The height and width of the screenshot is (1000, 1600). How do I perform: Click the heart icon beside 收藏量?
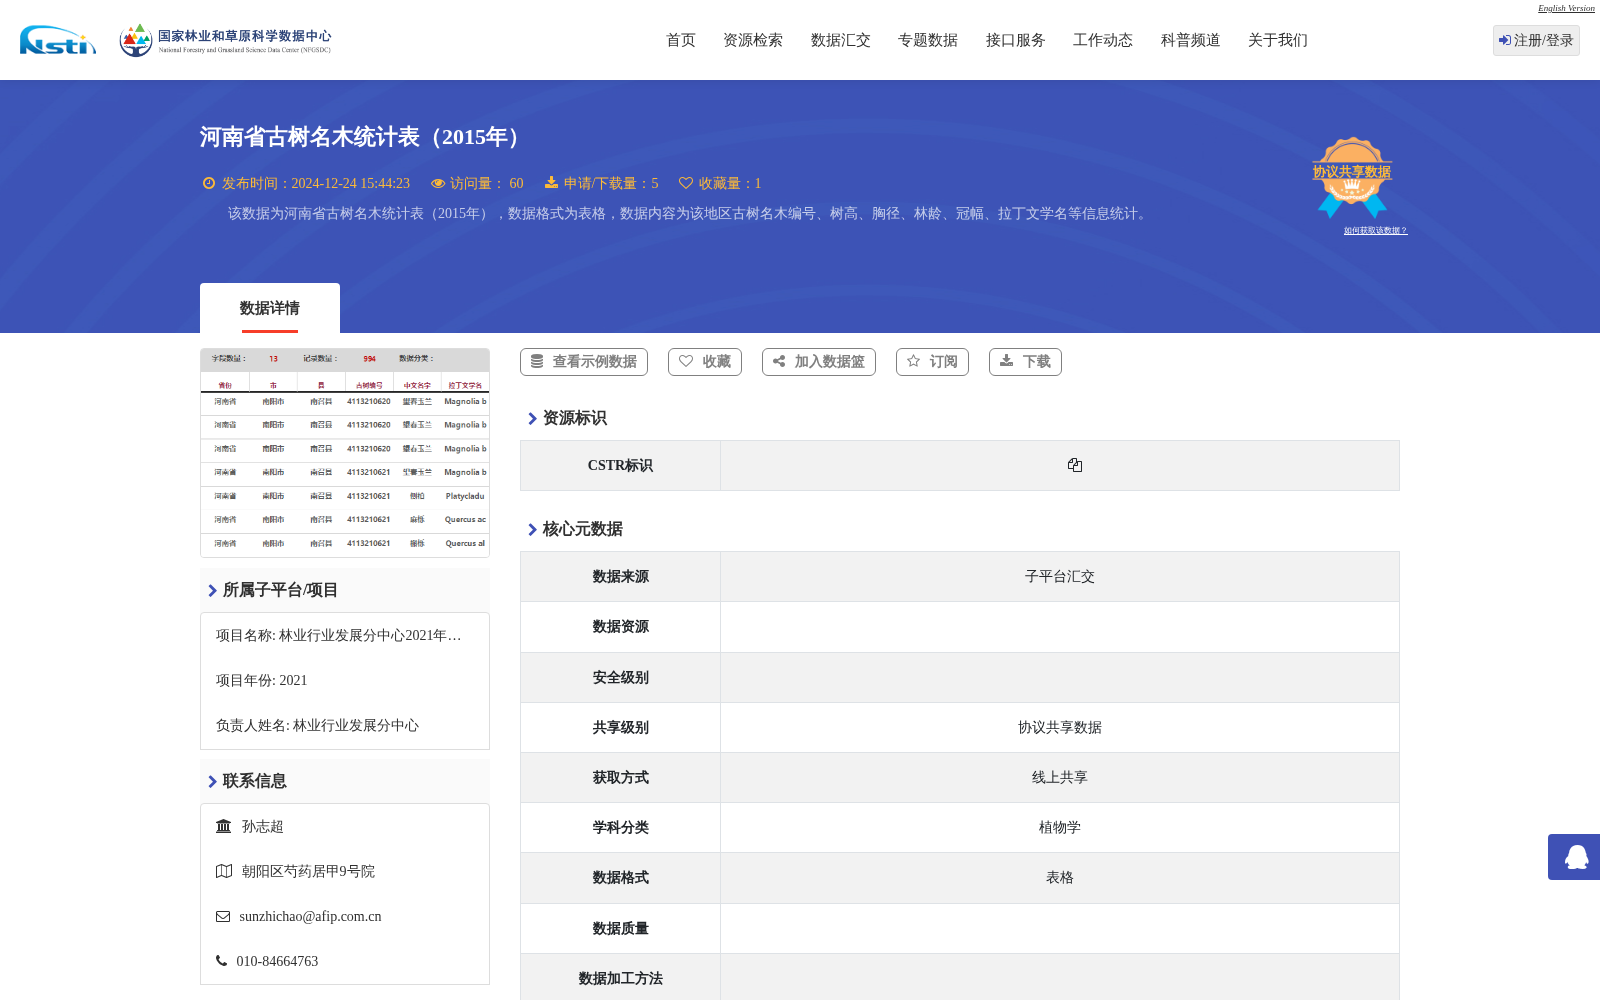click(686, 183)
